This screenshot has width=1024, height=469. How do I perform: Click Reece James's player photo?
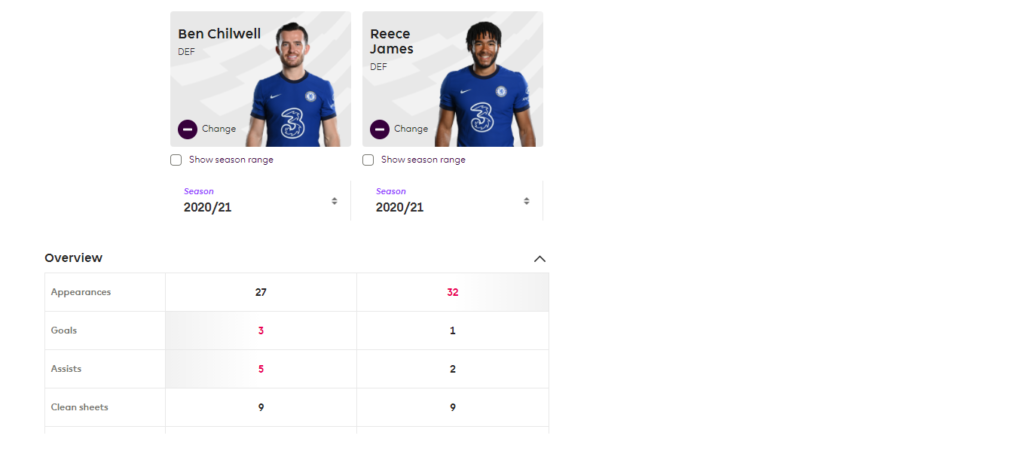pyautogui.click(x=485, y=85)
